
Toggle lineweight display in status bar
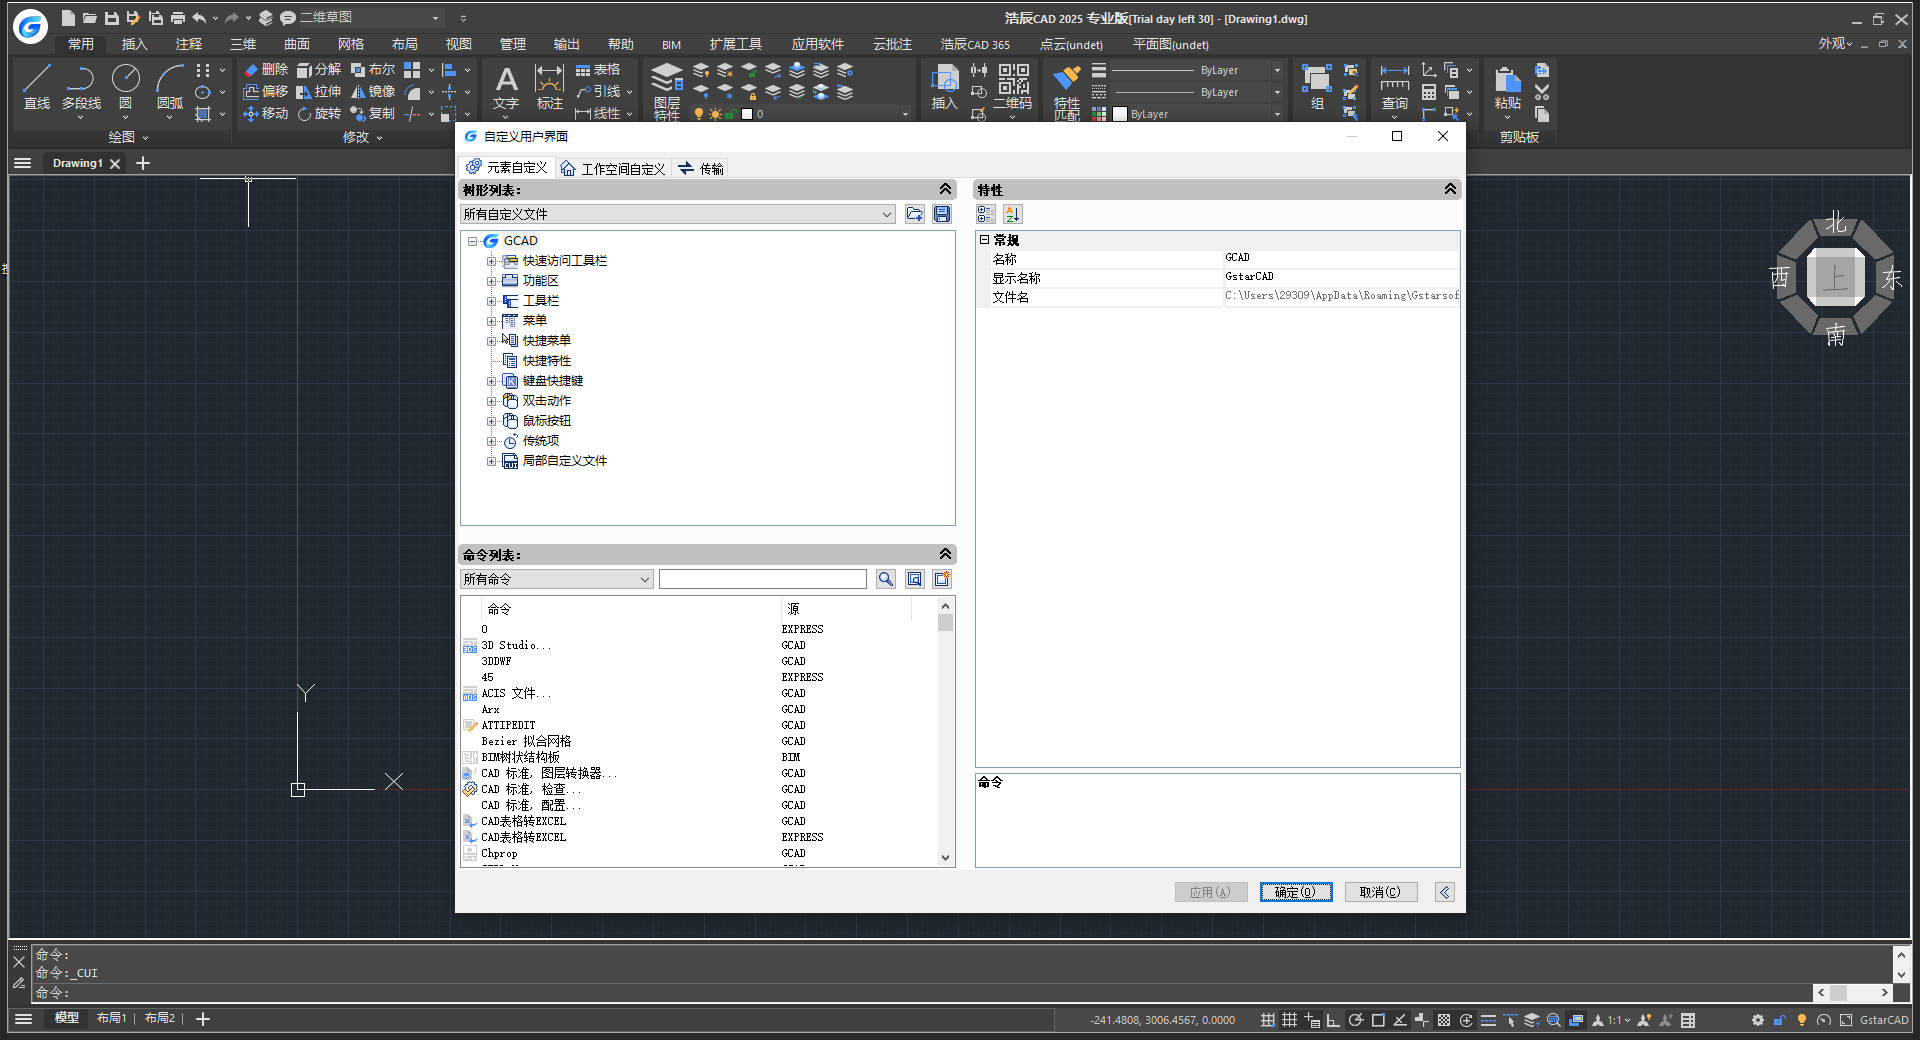(1488, 1020)
